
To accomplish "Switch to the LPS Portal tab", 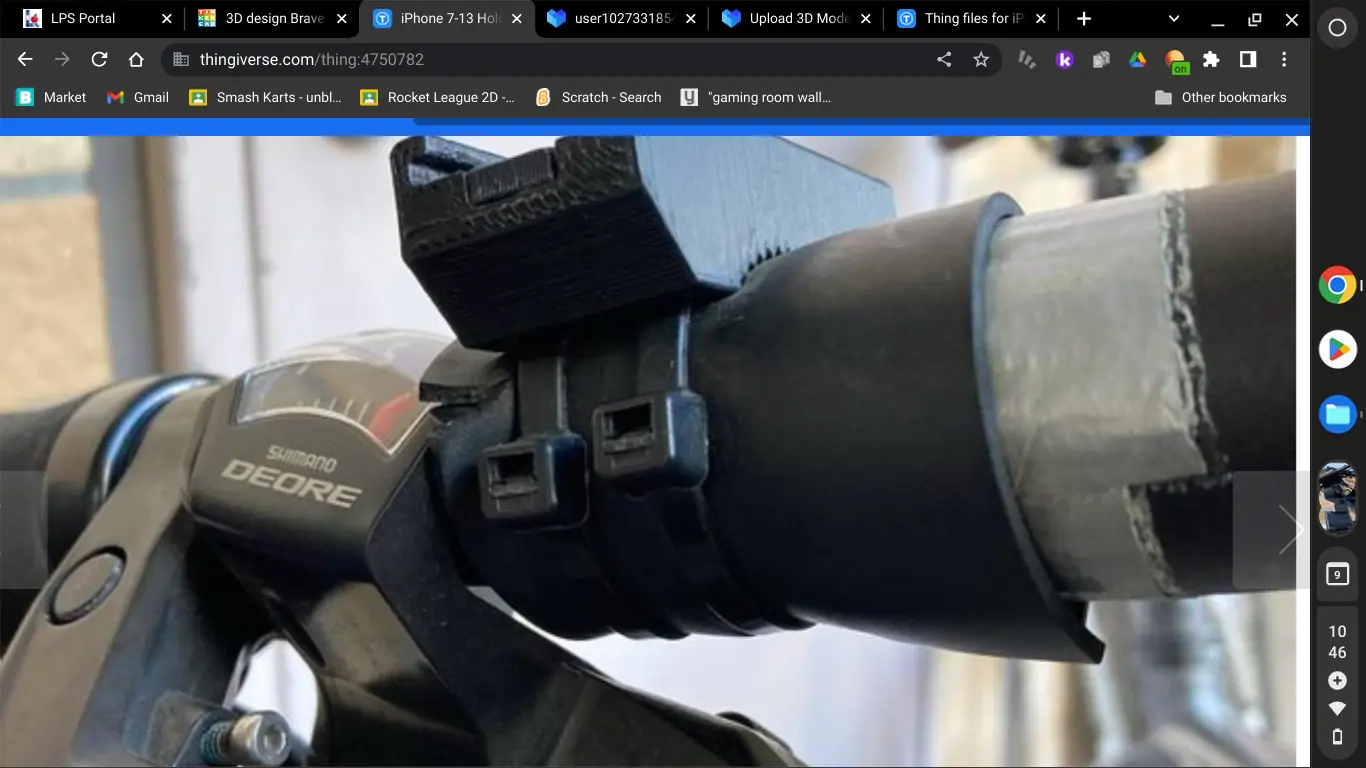I will coord(83,19).
